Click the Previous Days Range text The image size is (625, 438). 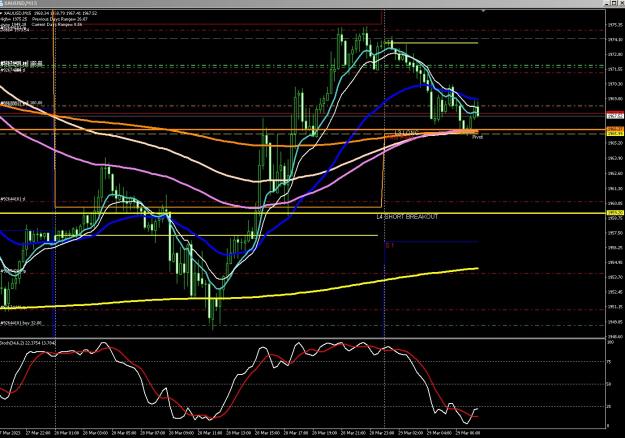[60, 19]
